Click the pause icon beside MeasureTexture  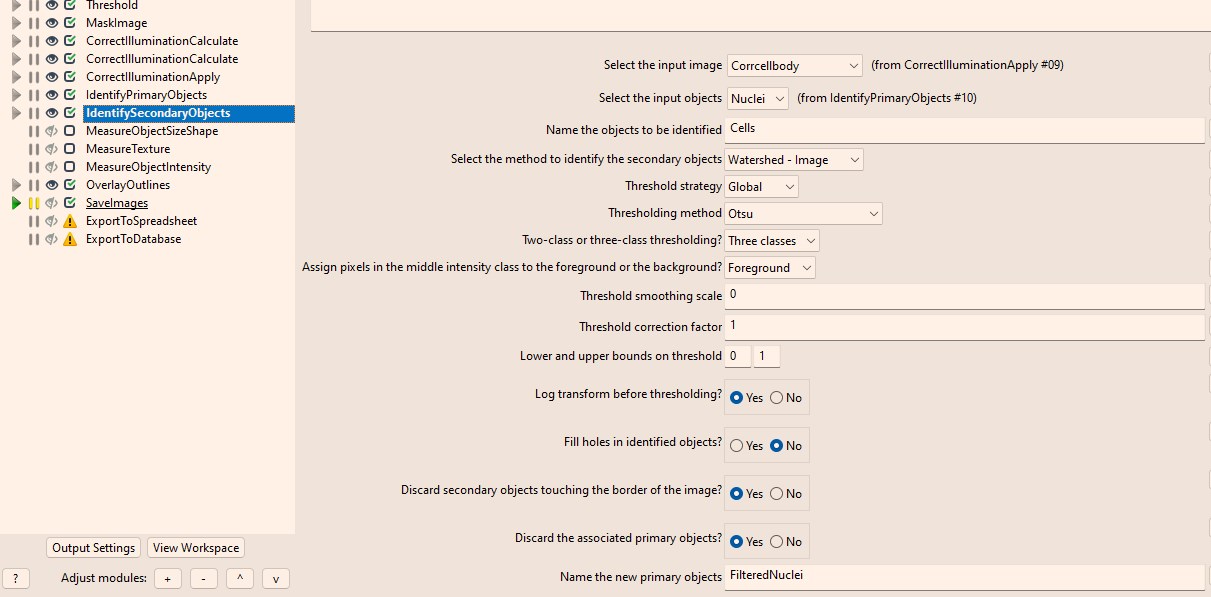click(x=33, y=148)
